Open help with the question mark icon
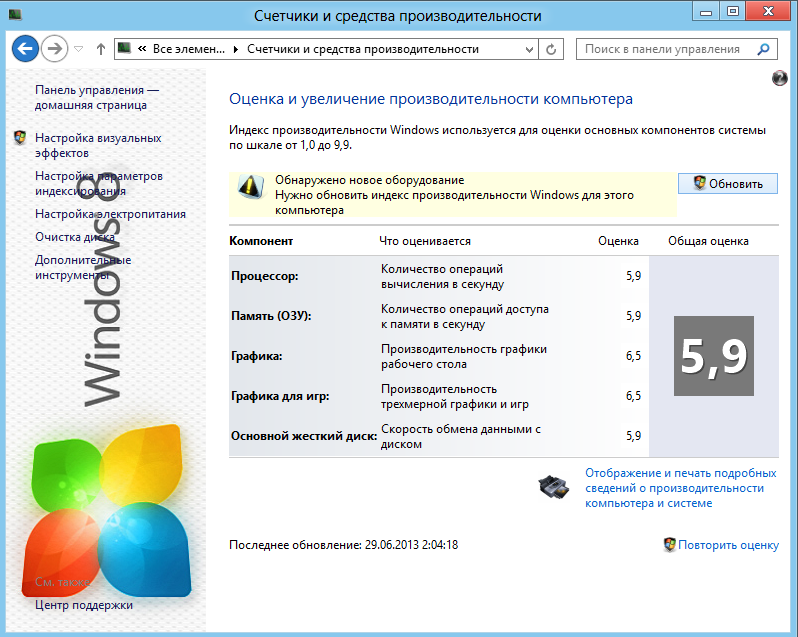 (x=780, y=78)
